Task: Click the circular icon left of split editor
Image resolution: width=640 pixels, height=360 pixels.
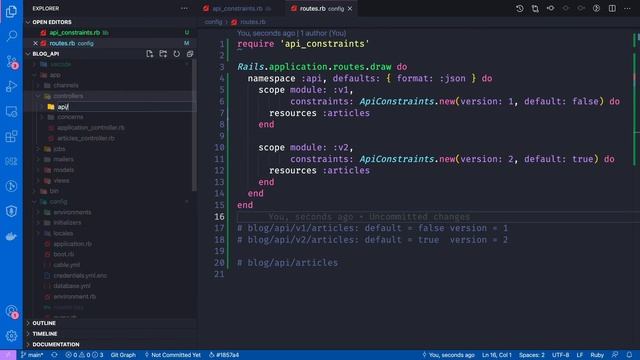Action: (x=596, y=8)
